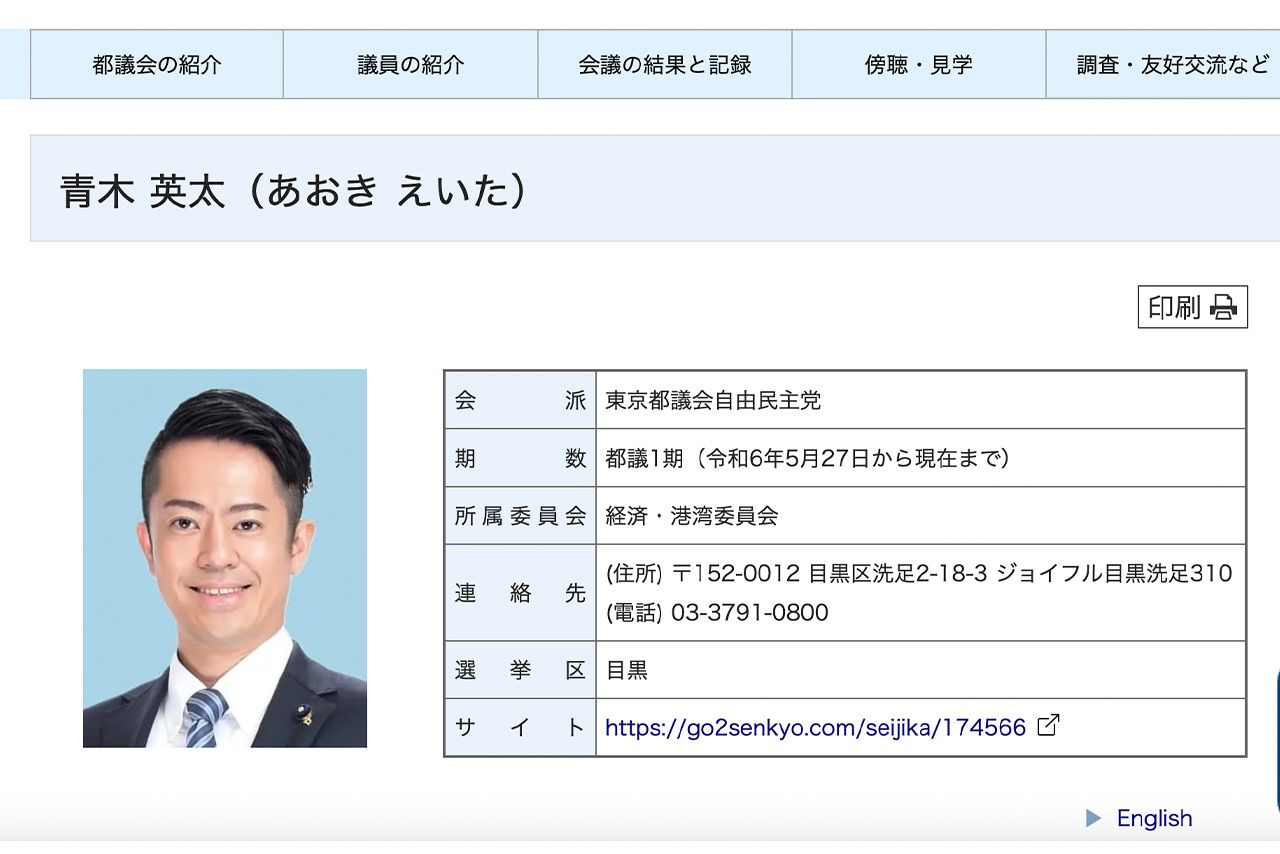Click the external link icon after the URL
Screen dimensions: 1280x854
pyautogui.click(x=1048, y=726)
